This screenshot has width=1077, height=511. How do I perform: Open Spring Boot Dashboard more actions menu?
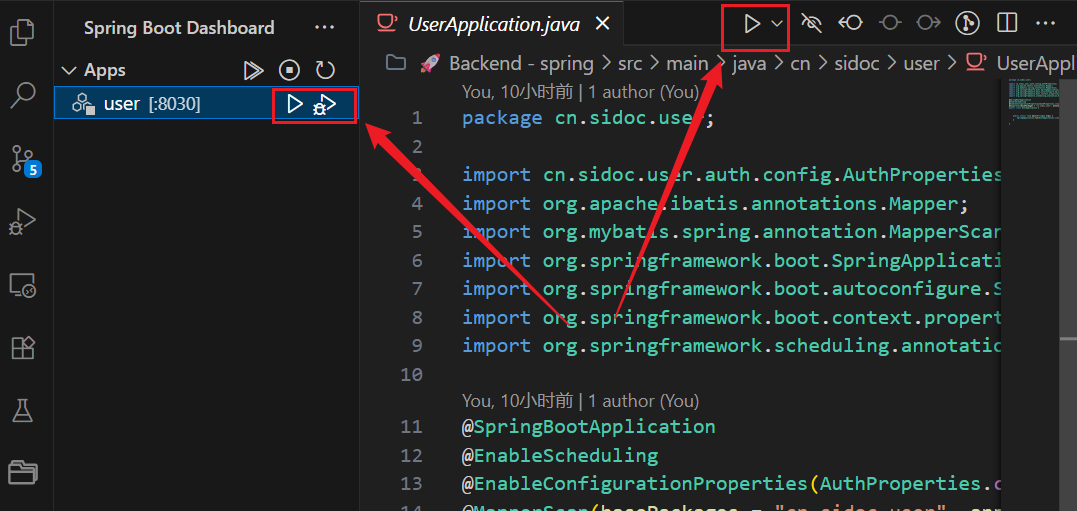[x=324, y=28]
